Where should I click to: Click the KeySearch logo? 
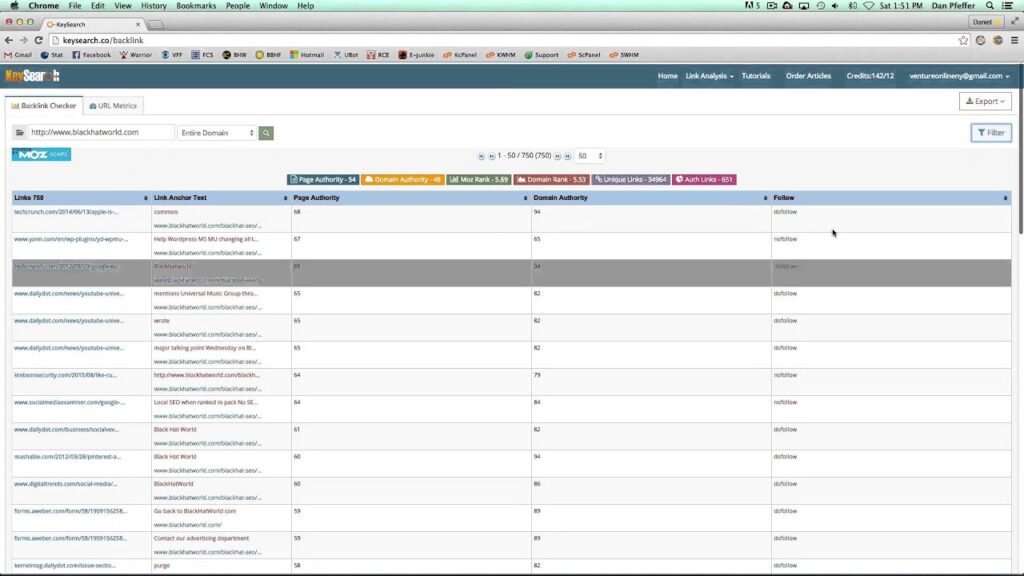33,76
